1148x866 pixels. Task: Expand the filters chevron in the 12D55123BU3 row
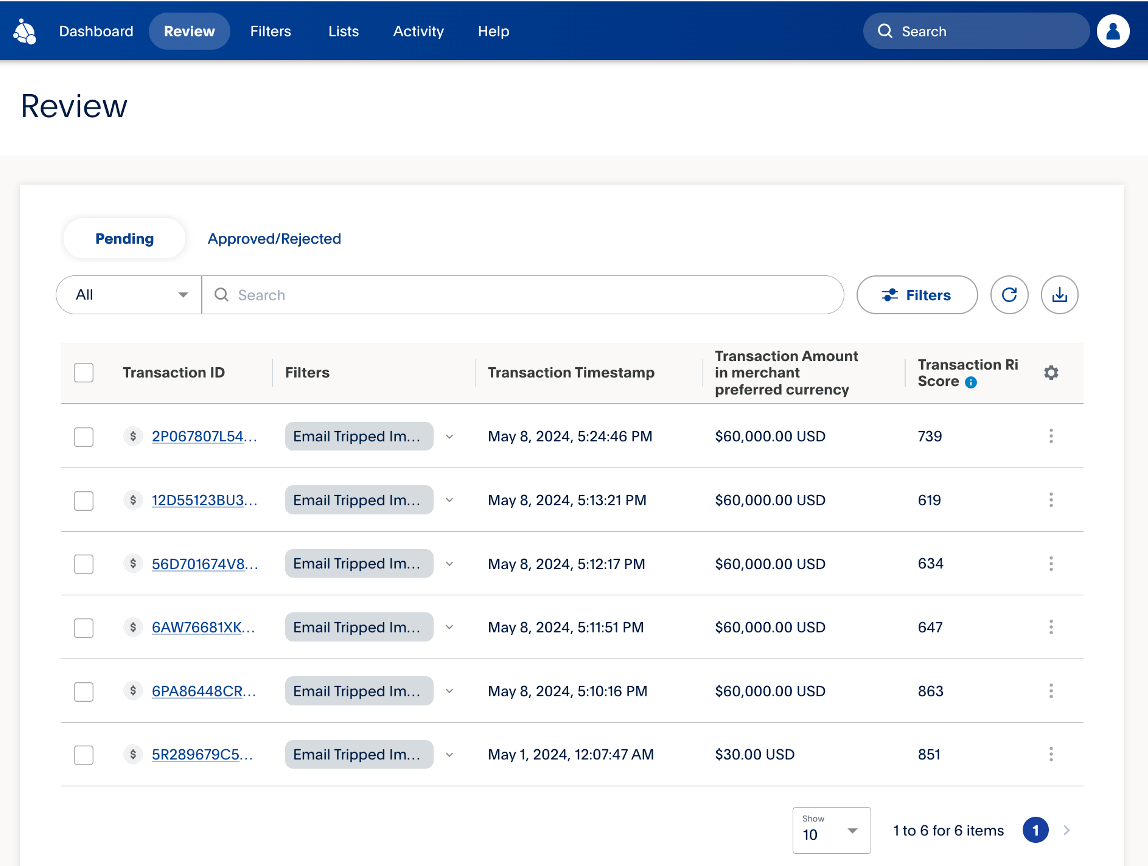point(449,500)
